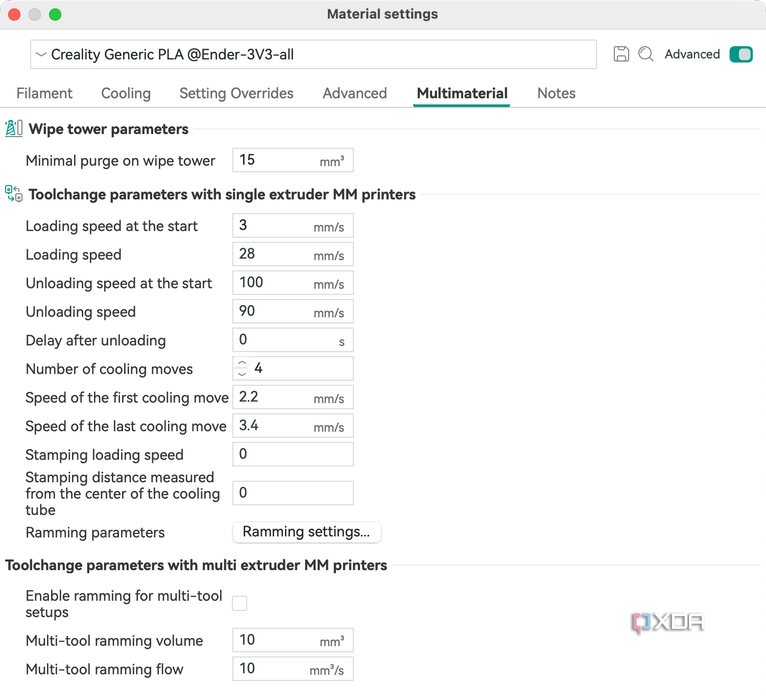Viewport: 766px width, 697px height.
Task: Click the save preset floppy disk icon
Action: point(621,54)
